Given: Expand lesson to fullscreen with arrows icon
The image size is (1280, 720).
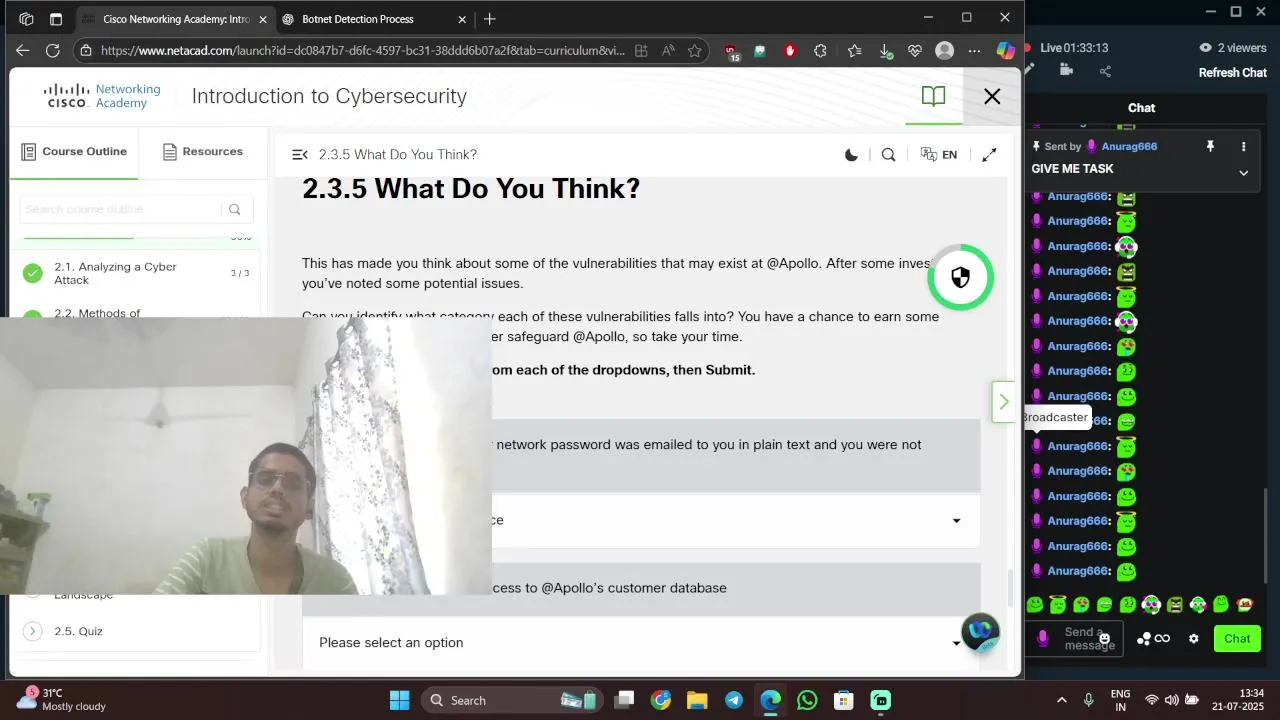Looking at the screenshot, I should pyautogui.click(x=989, y=155).
